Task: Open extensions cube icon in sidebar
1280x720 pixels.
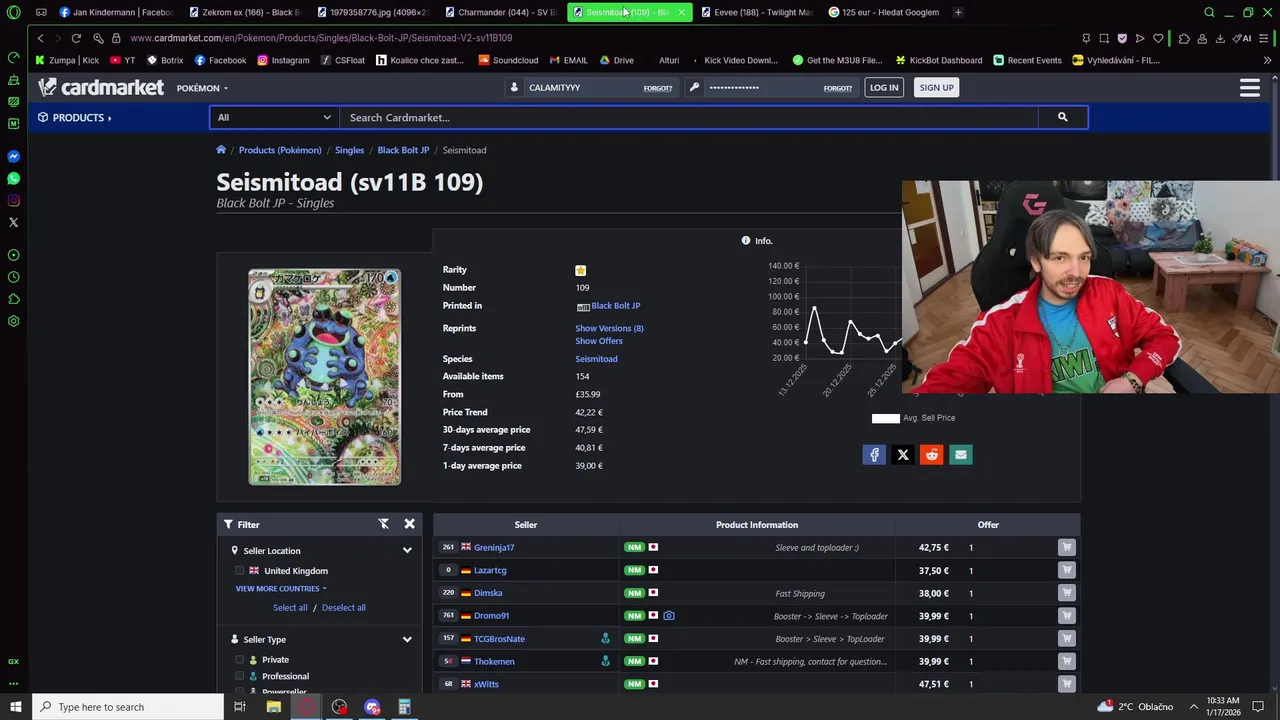Action: (13, 299)
